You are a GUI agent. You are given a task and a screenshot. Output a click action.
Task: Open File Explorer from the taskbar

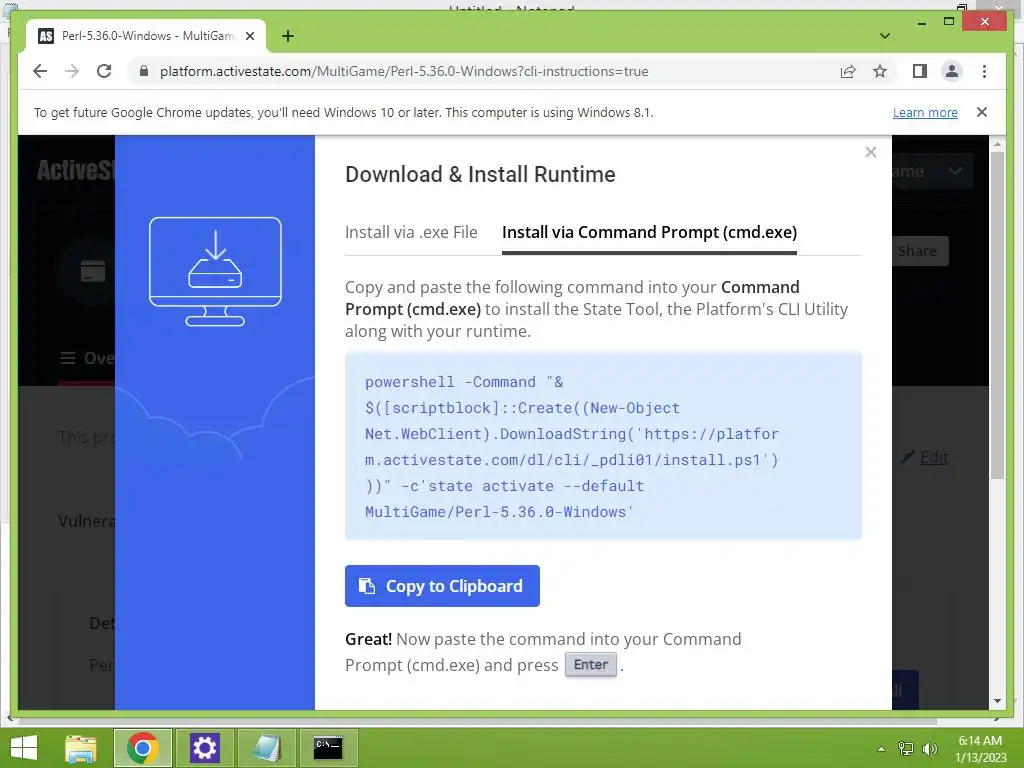81,748
